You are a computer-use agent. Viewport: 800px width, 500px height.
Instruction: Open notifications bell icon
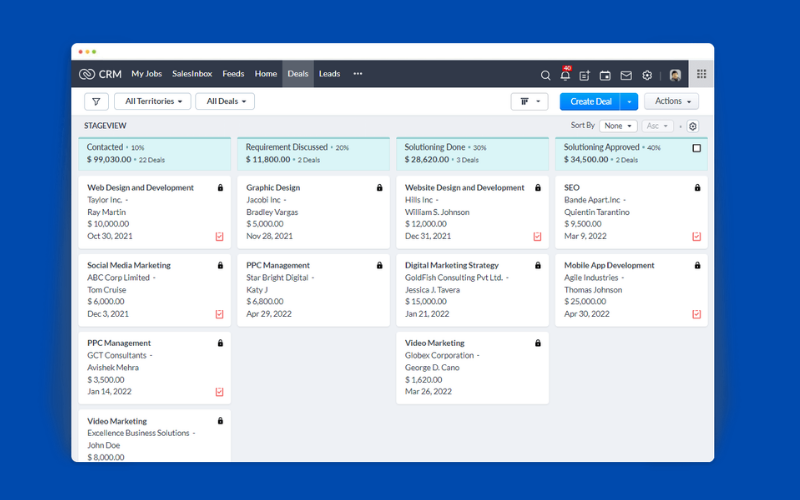point(565,74)
